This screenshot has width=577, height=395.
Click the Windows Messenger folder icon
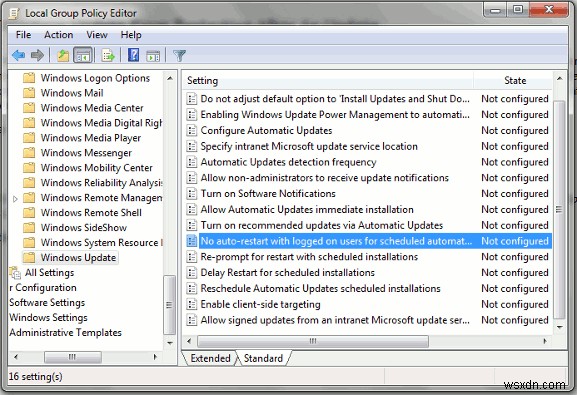click(x=29, y=152)
